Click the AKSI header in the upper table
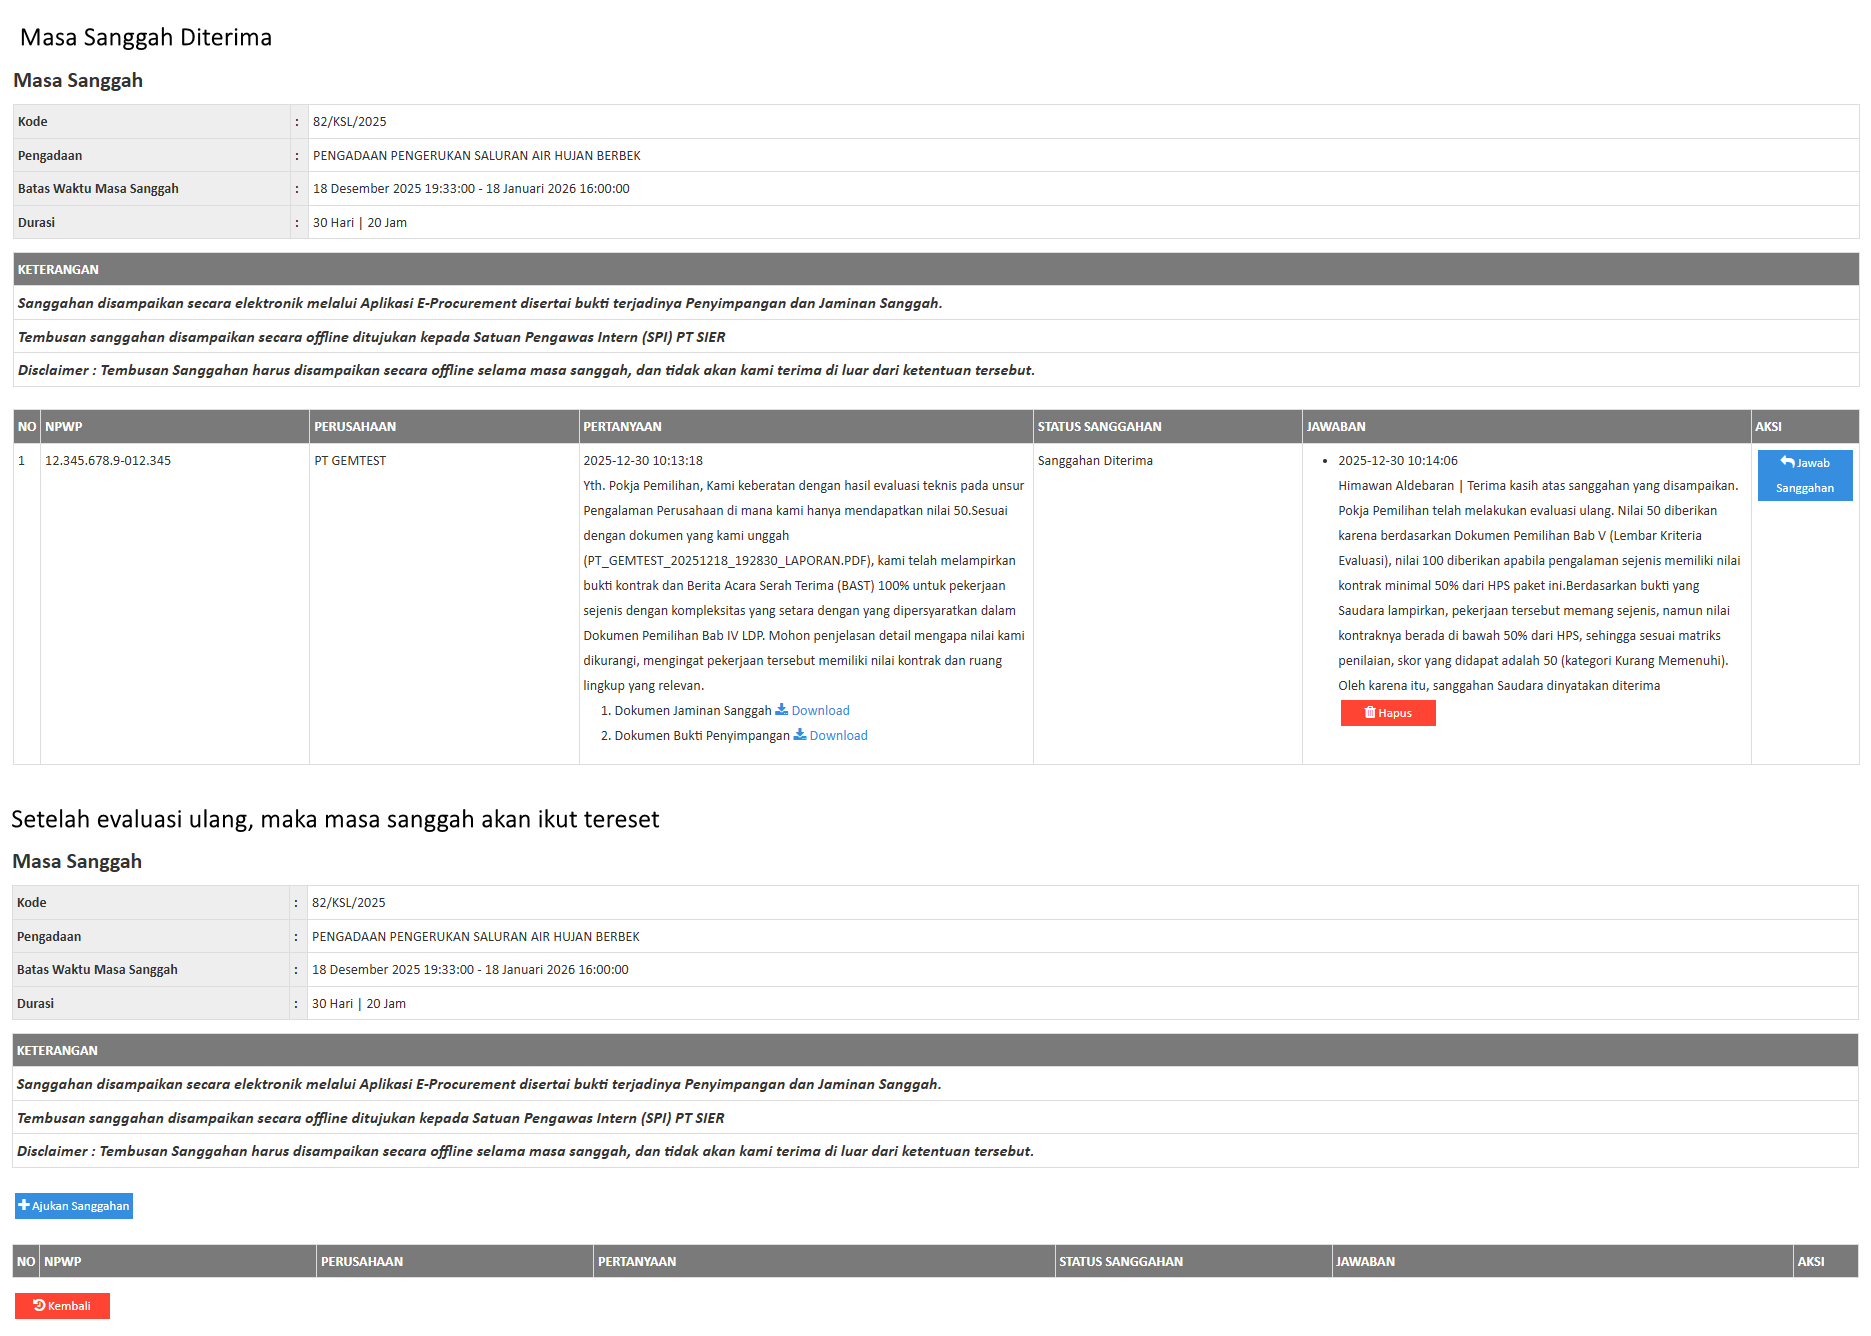 [x=1768, y=427]
